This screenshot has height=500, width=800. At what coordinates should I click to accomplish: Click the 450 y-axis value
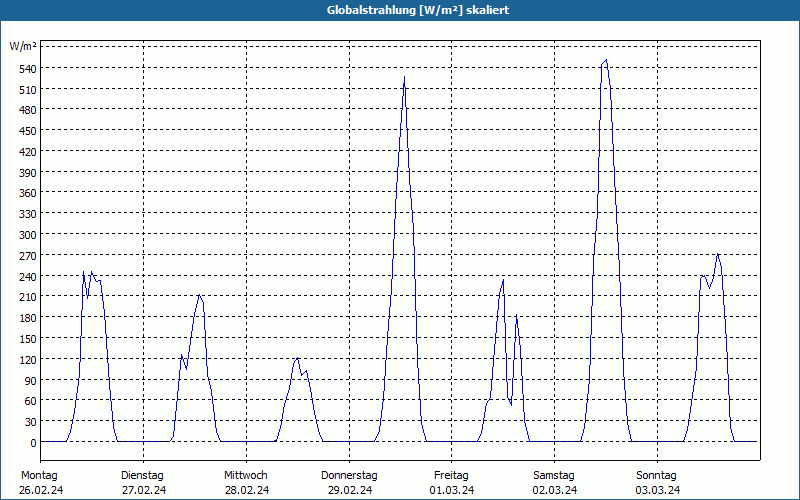27,131
